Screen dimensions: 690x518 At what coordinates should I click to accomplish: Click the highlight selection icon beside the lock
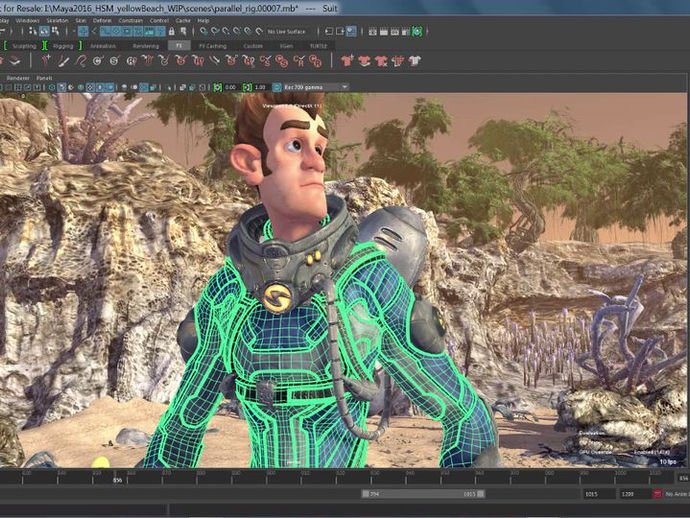click(183, 31)
